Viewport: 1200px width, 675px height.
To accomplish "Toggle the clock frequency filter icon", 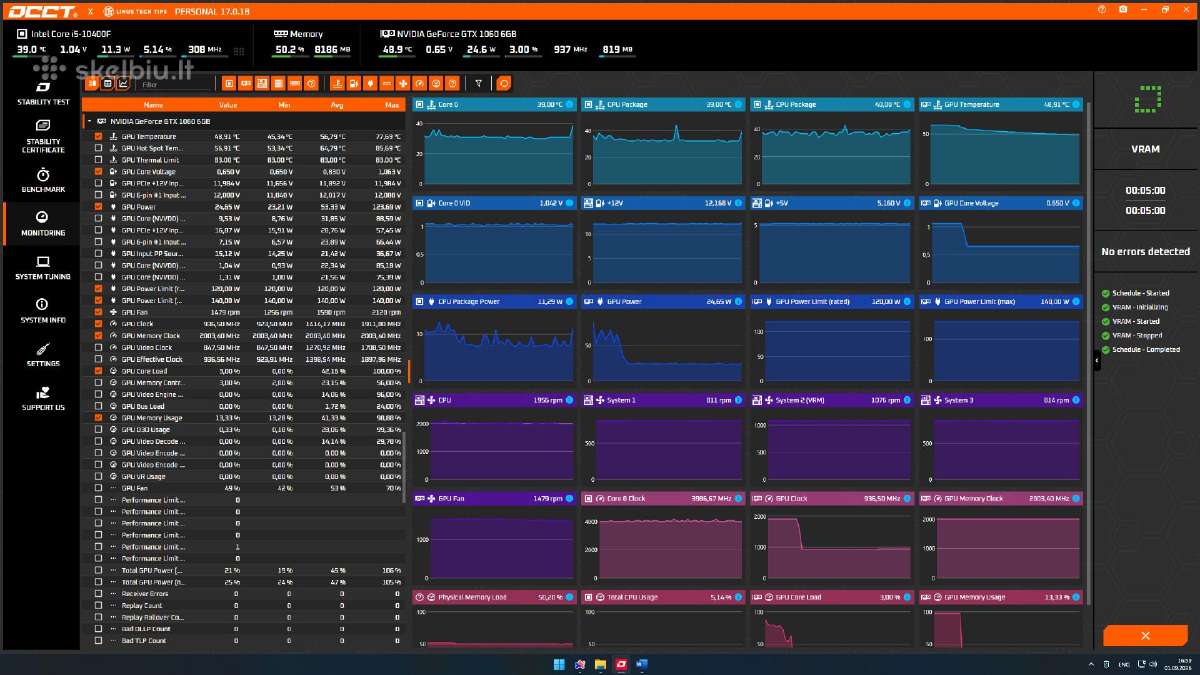I will 419,84.
